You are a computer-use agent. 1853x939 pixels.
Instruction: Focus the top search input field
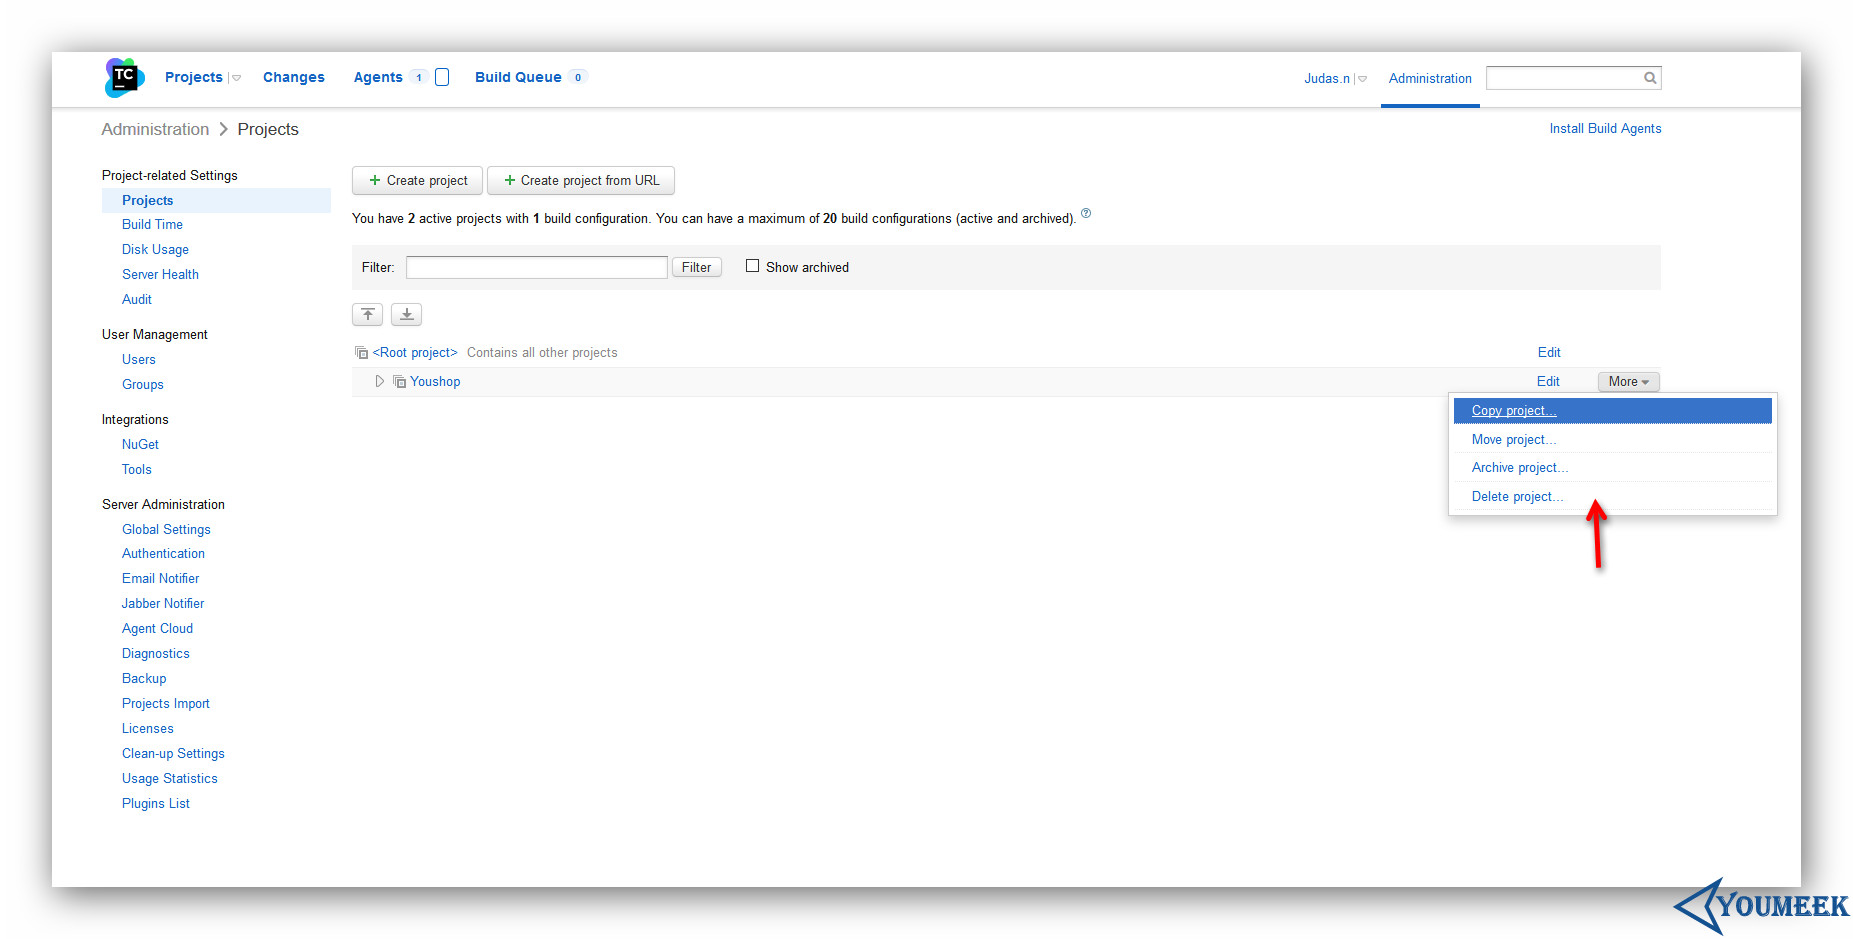1564,78
